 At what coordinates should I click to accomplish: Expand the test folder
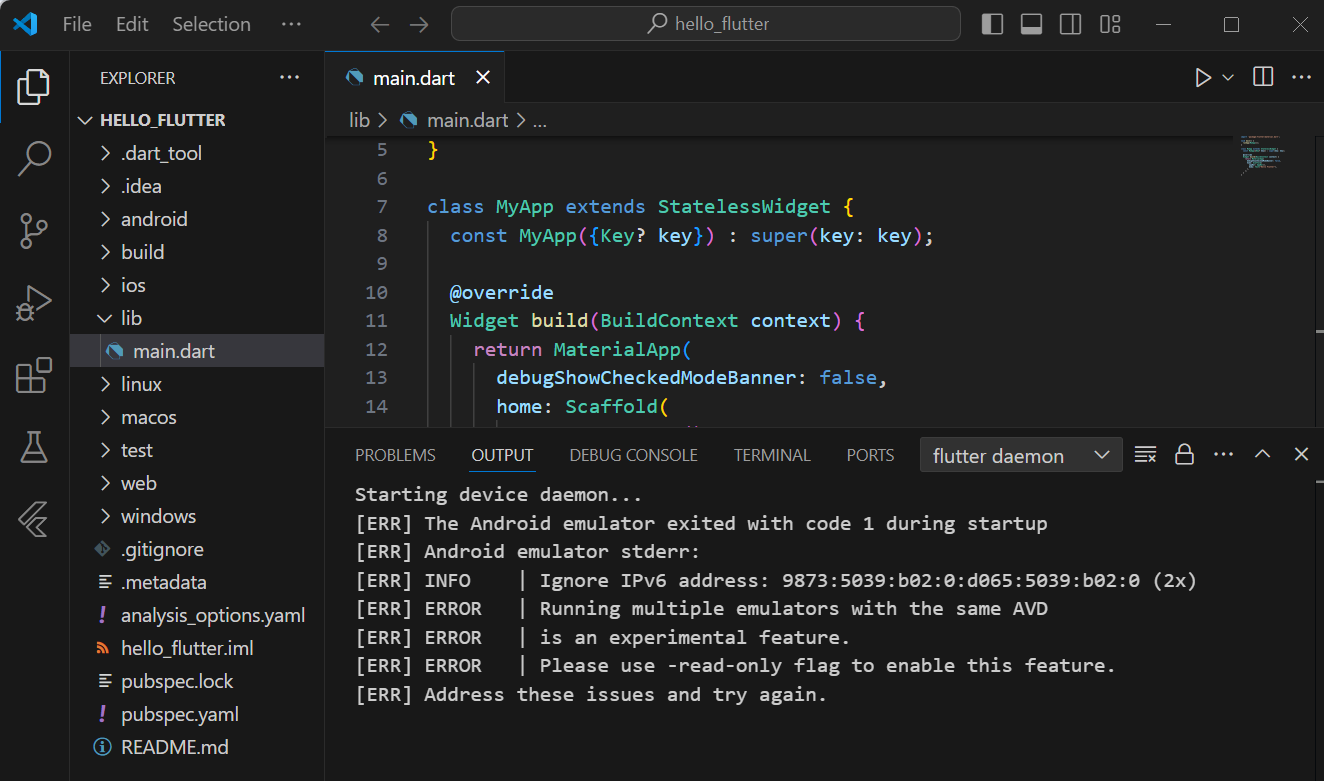(x=197, y=450)
